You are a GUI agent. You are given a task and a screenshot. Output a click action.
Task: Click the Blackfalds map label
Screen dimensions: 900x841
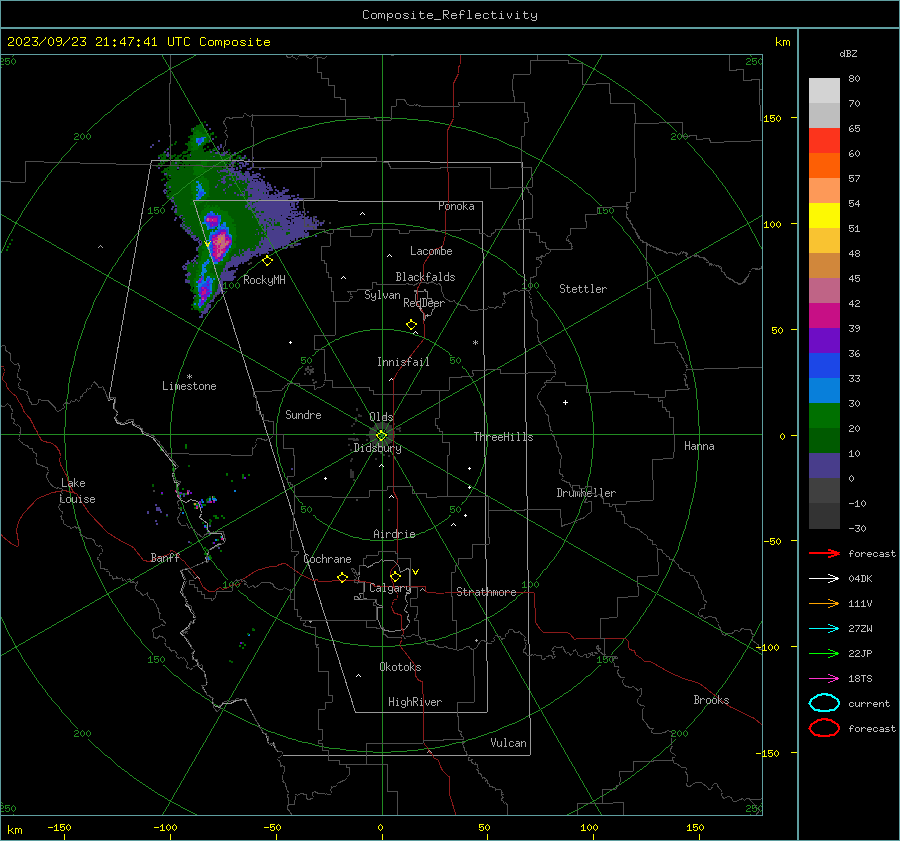(425, 277)
